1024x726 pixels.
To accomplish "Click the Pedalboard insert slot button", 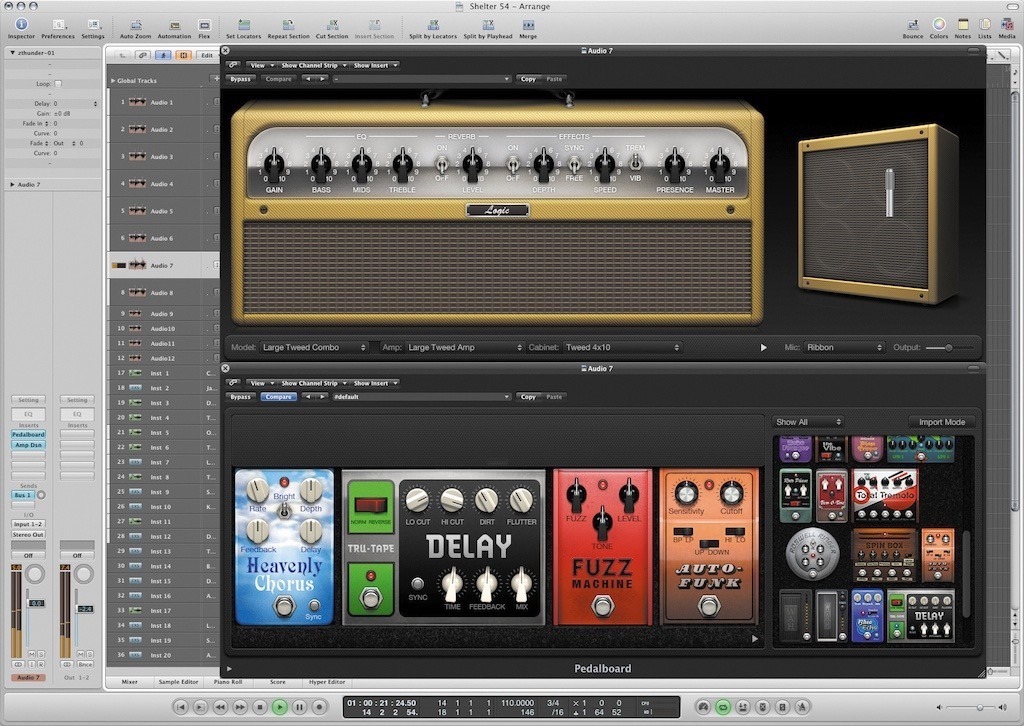I will pos(28,434).
